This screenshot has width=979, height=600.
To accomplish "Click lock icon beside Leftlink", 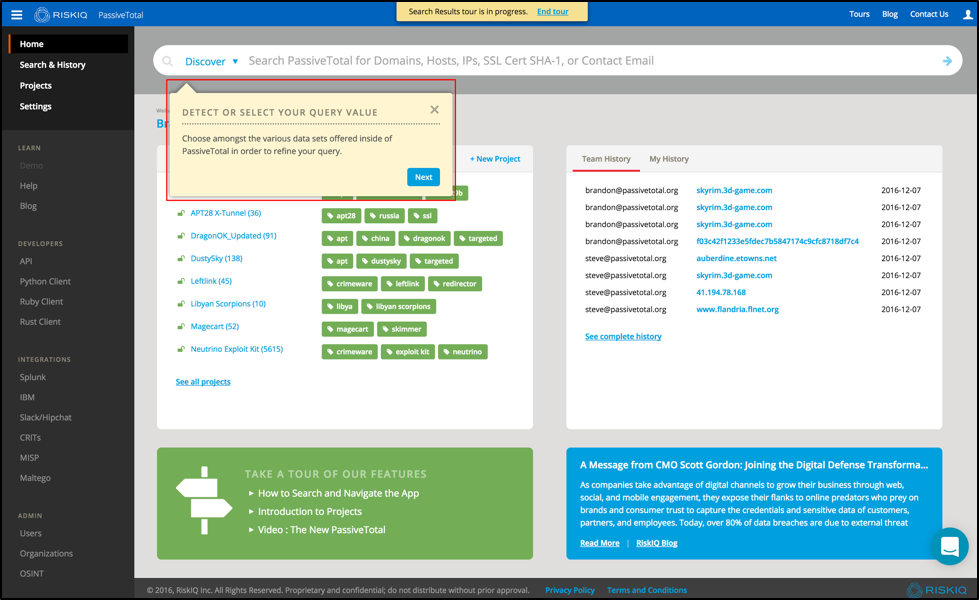I will (x=181, y=282).
